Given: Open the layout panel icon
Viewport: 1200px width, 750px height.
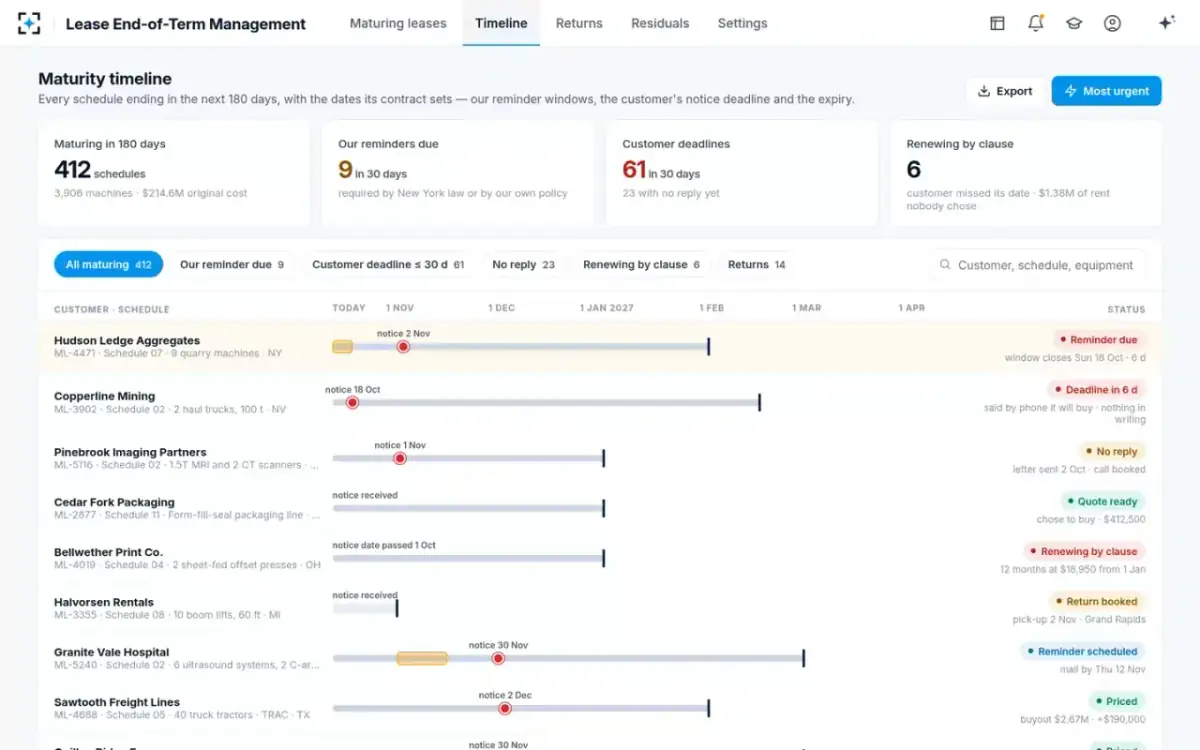Looking at the screenshot, I should click(x=997, y=23).
